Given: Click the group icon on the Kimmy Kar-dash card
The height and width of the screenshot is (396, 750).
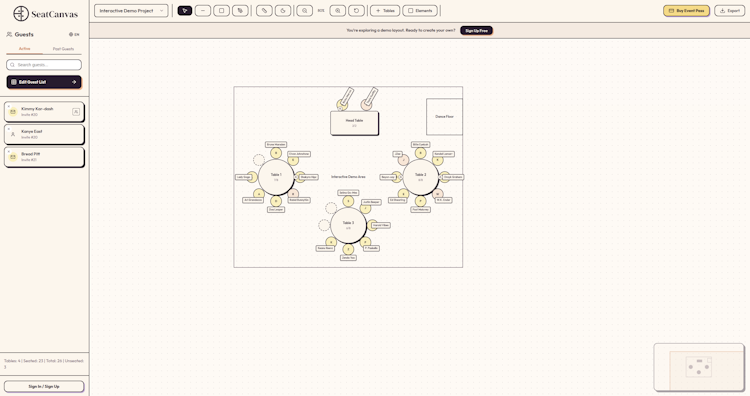Looking at the screenshot, I should point(76,111).
